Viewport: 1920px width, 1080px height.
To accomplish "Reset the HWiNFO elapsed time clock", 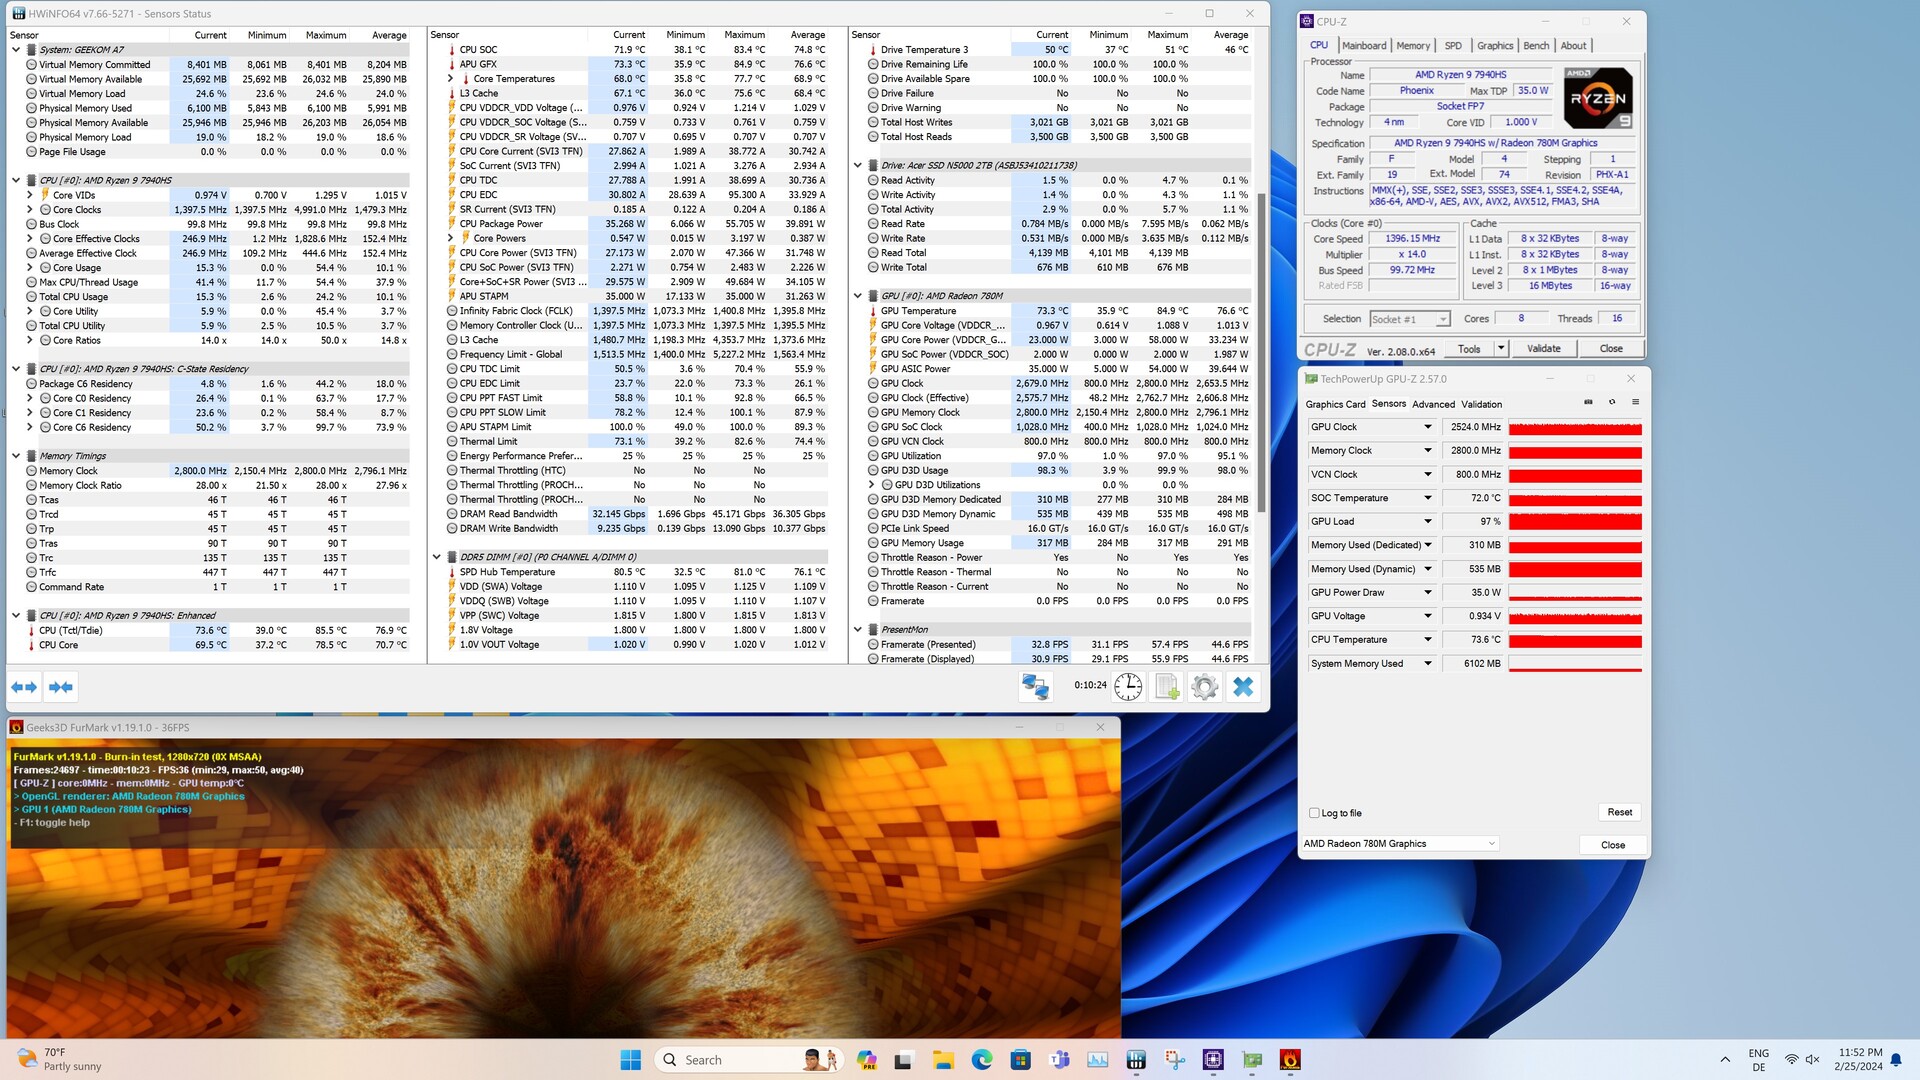I will click(1128, 687).
